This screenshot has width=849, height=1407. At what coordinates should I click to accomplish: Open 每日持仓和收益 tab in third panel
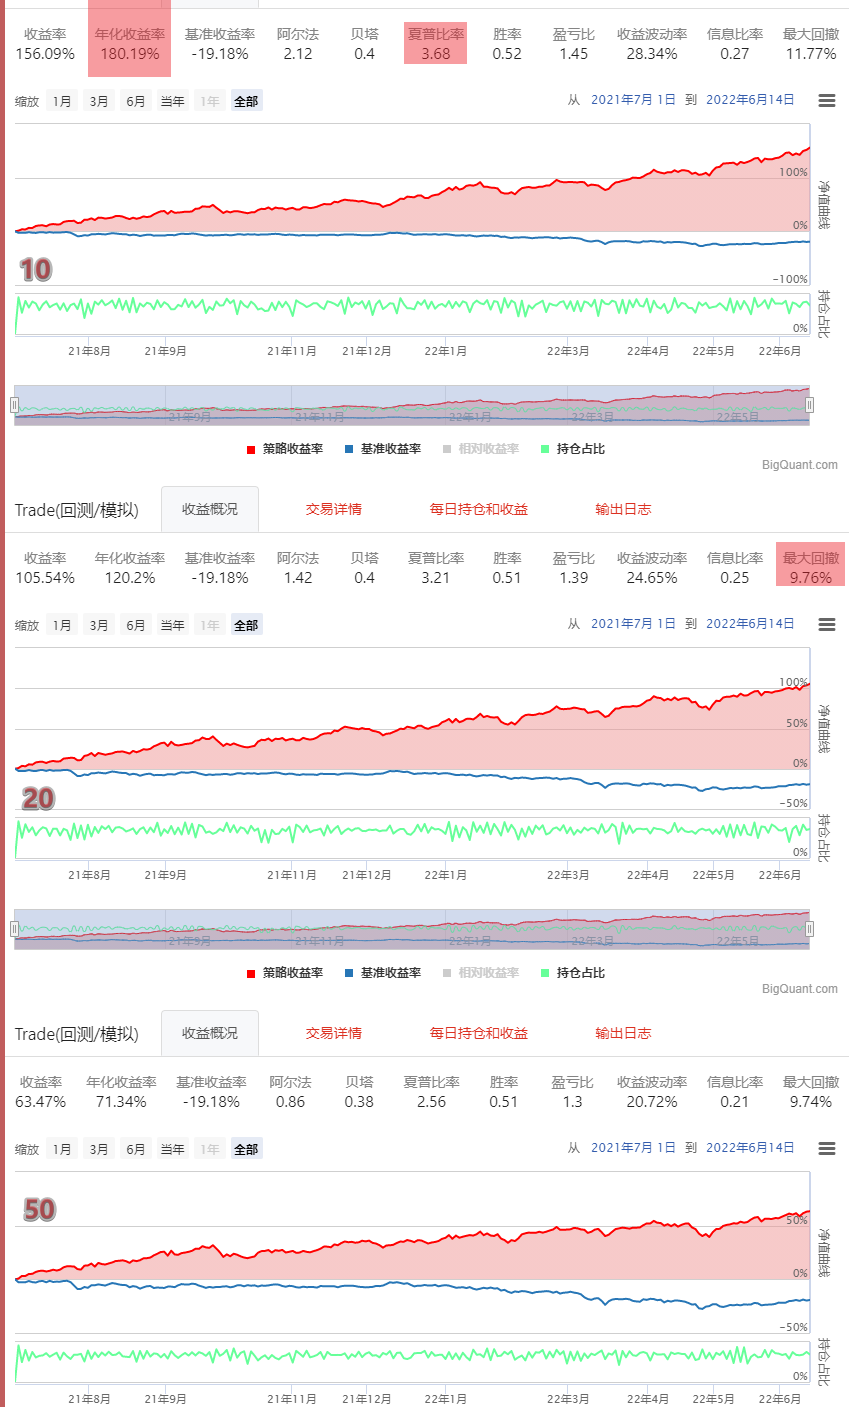pyautogui.click(x=478, y=1033)
